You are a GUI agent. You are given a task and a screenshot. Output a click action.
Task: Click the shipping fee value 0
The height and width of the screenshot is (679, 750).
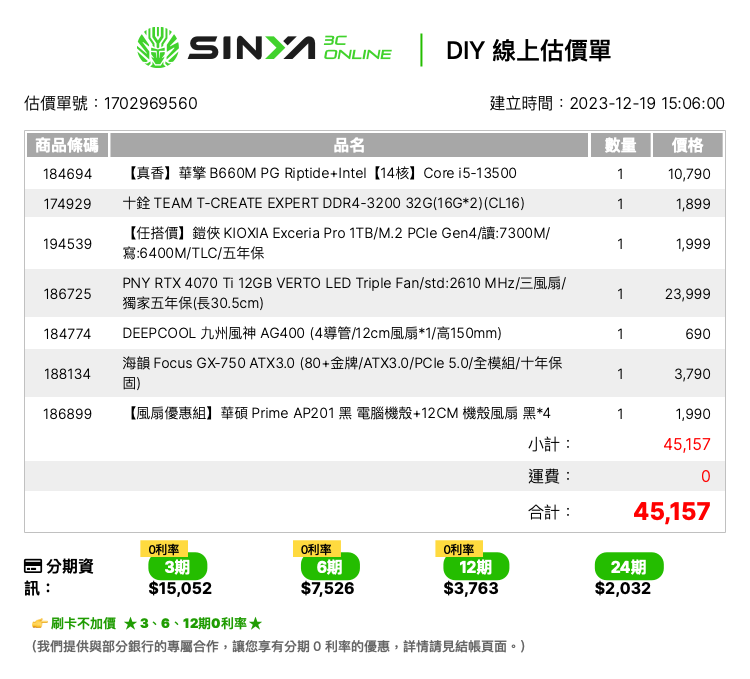click(x=706, y=476)
